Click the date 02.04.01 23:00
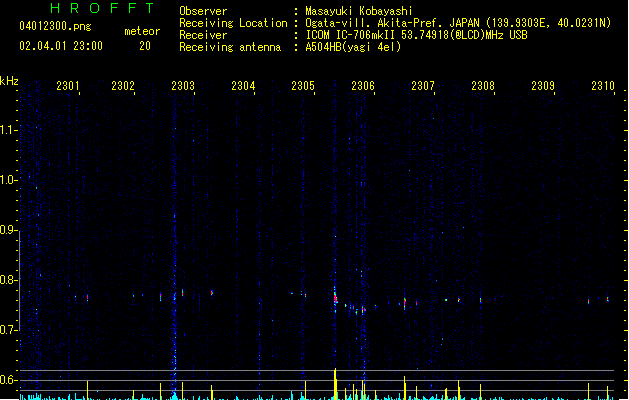 (x=61, y=46)
